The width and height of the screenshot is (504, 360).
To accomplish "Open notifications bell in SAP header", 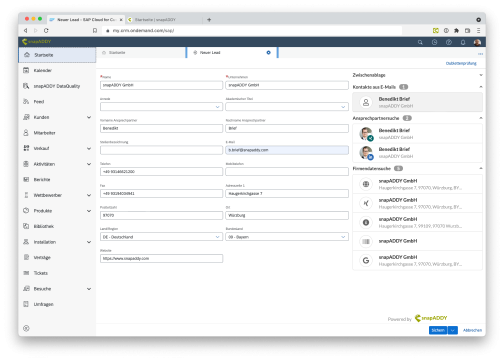I will (463, 42).
